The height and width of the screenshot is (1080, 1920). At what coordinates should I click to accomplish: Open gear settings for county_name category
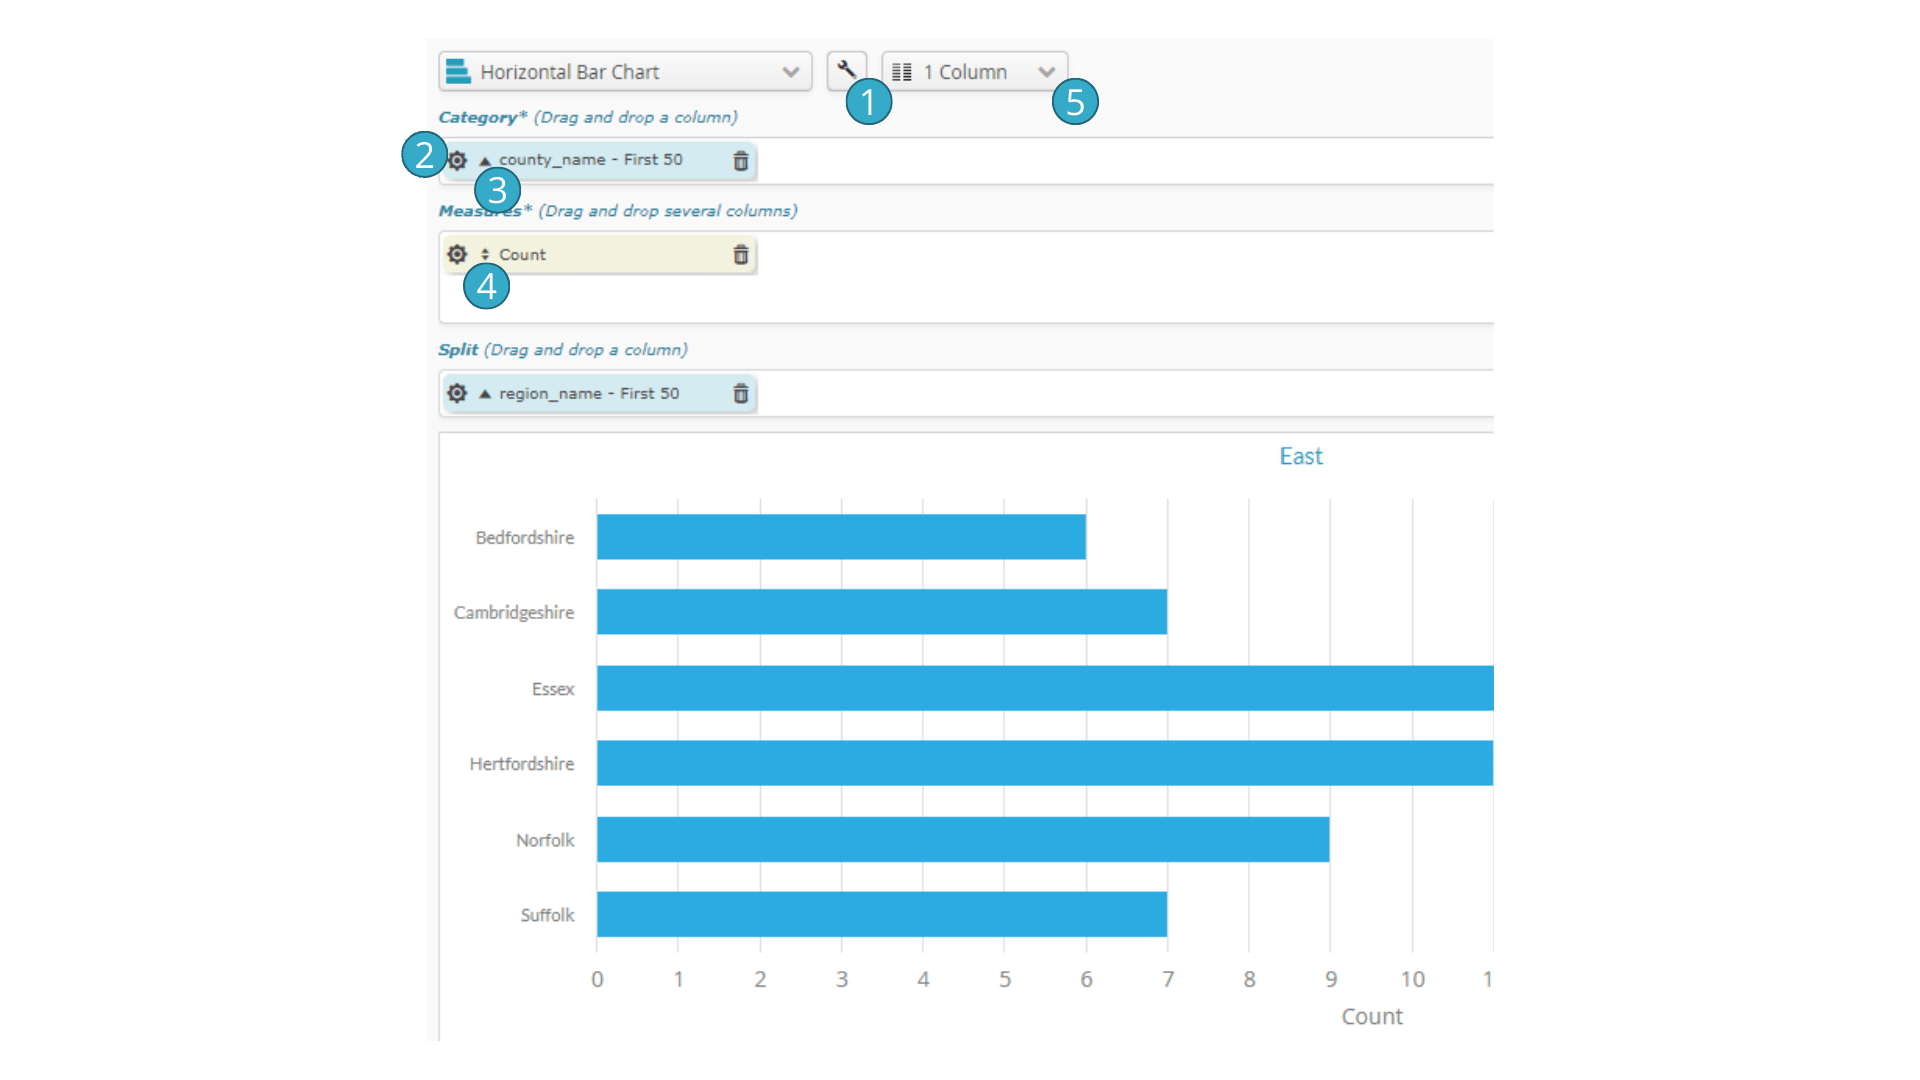457,160
